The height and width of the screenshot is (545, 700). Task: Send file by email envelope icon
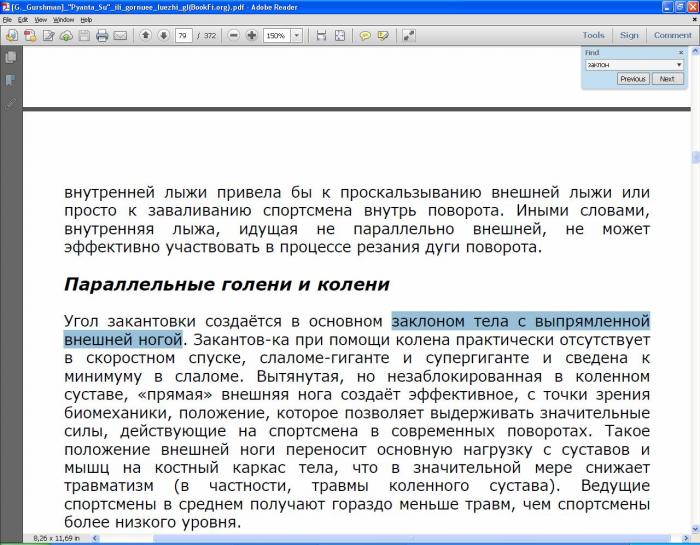120,35
